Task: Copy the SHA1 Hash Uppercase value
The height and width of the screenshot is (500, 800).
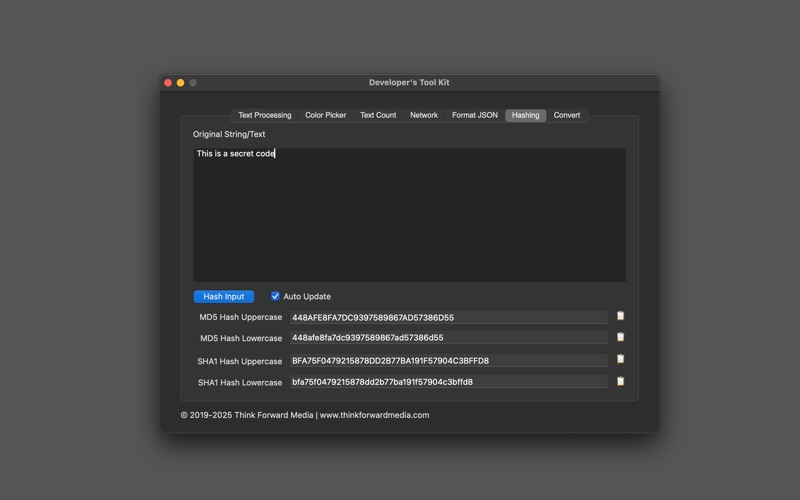Action: click(x=620, y=359)
